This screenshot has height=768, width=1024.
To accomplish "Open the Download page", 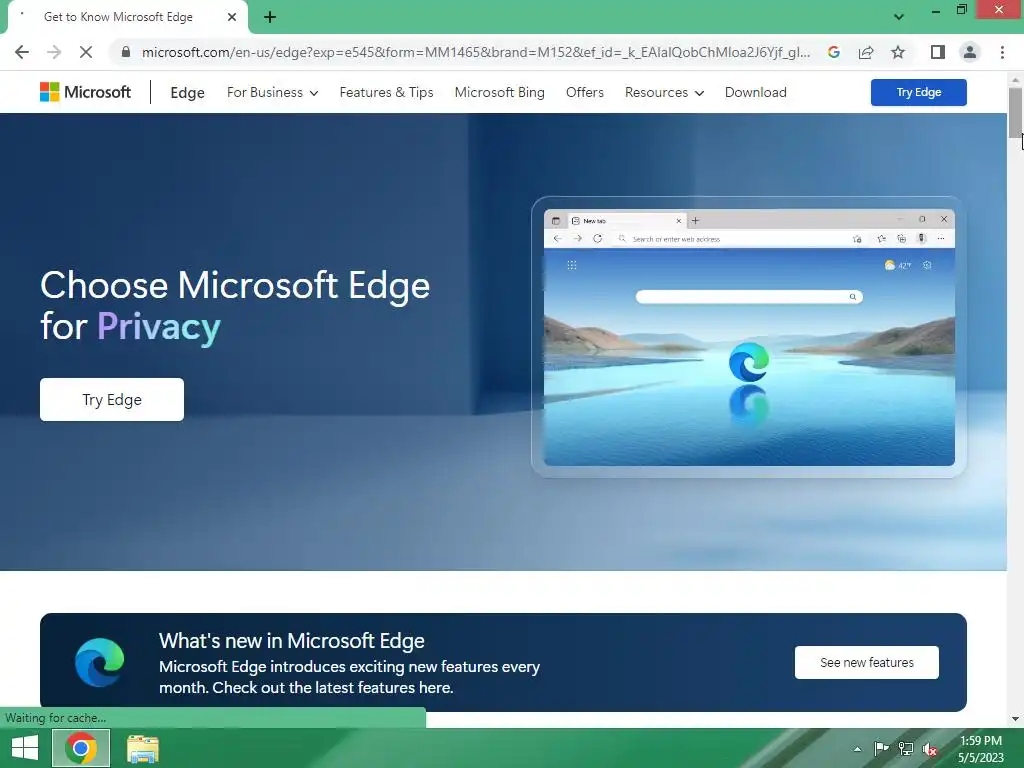I will click(x=756, y=93).
